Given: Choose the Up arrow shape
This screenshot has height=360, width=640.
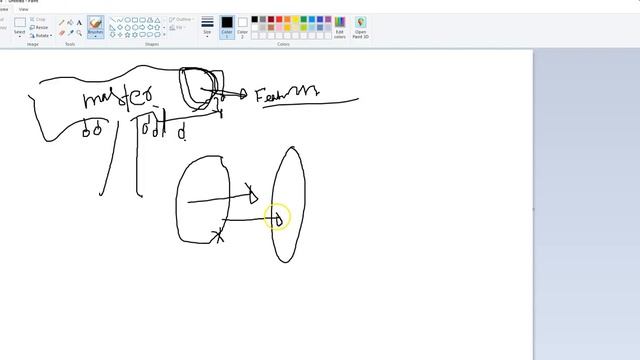Looking at the screenshot, I should coord(157,27).
